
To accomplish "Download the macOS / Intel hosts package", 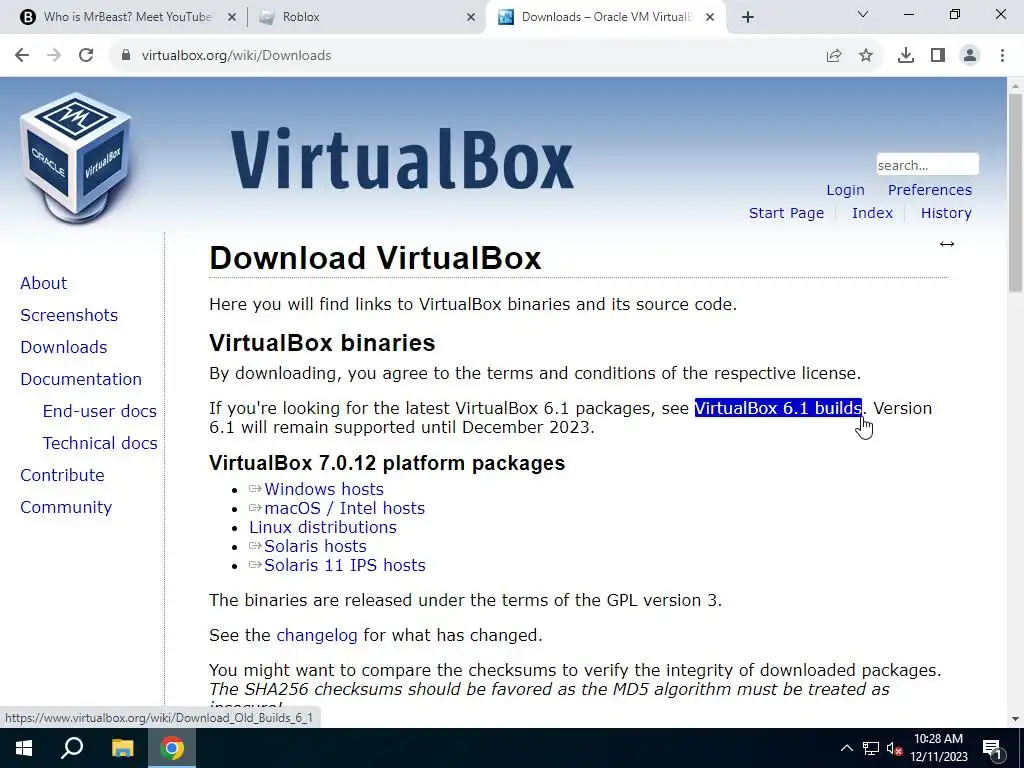I will (x=344, y=508).
